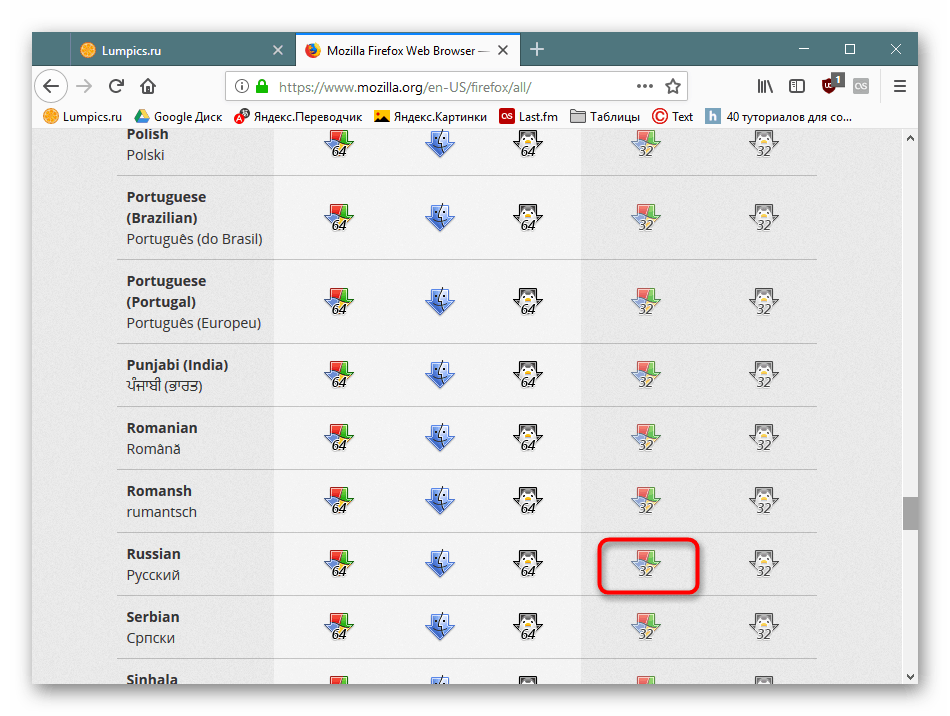Download Portuguese (Portugal) macOS build
This screenshot has height=716, width=950.
440,301
